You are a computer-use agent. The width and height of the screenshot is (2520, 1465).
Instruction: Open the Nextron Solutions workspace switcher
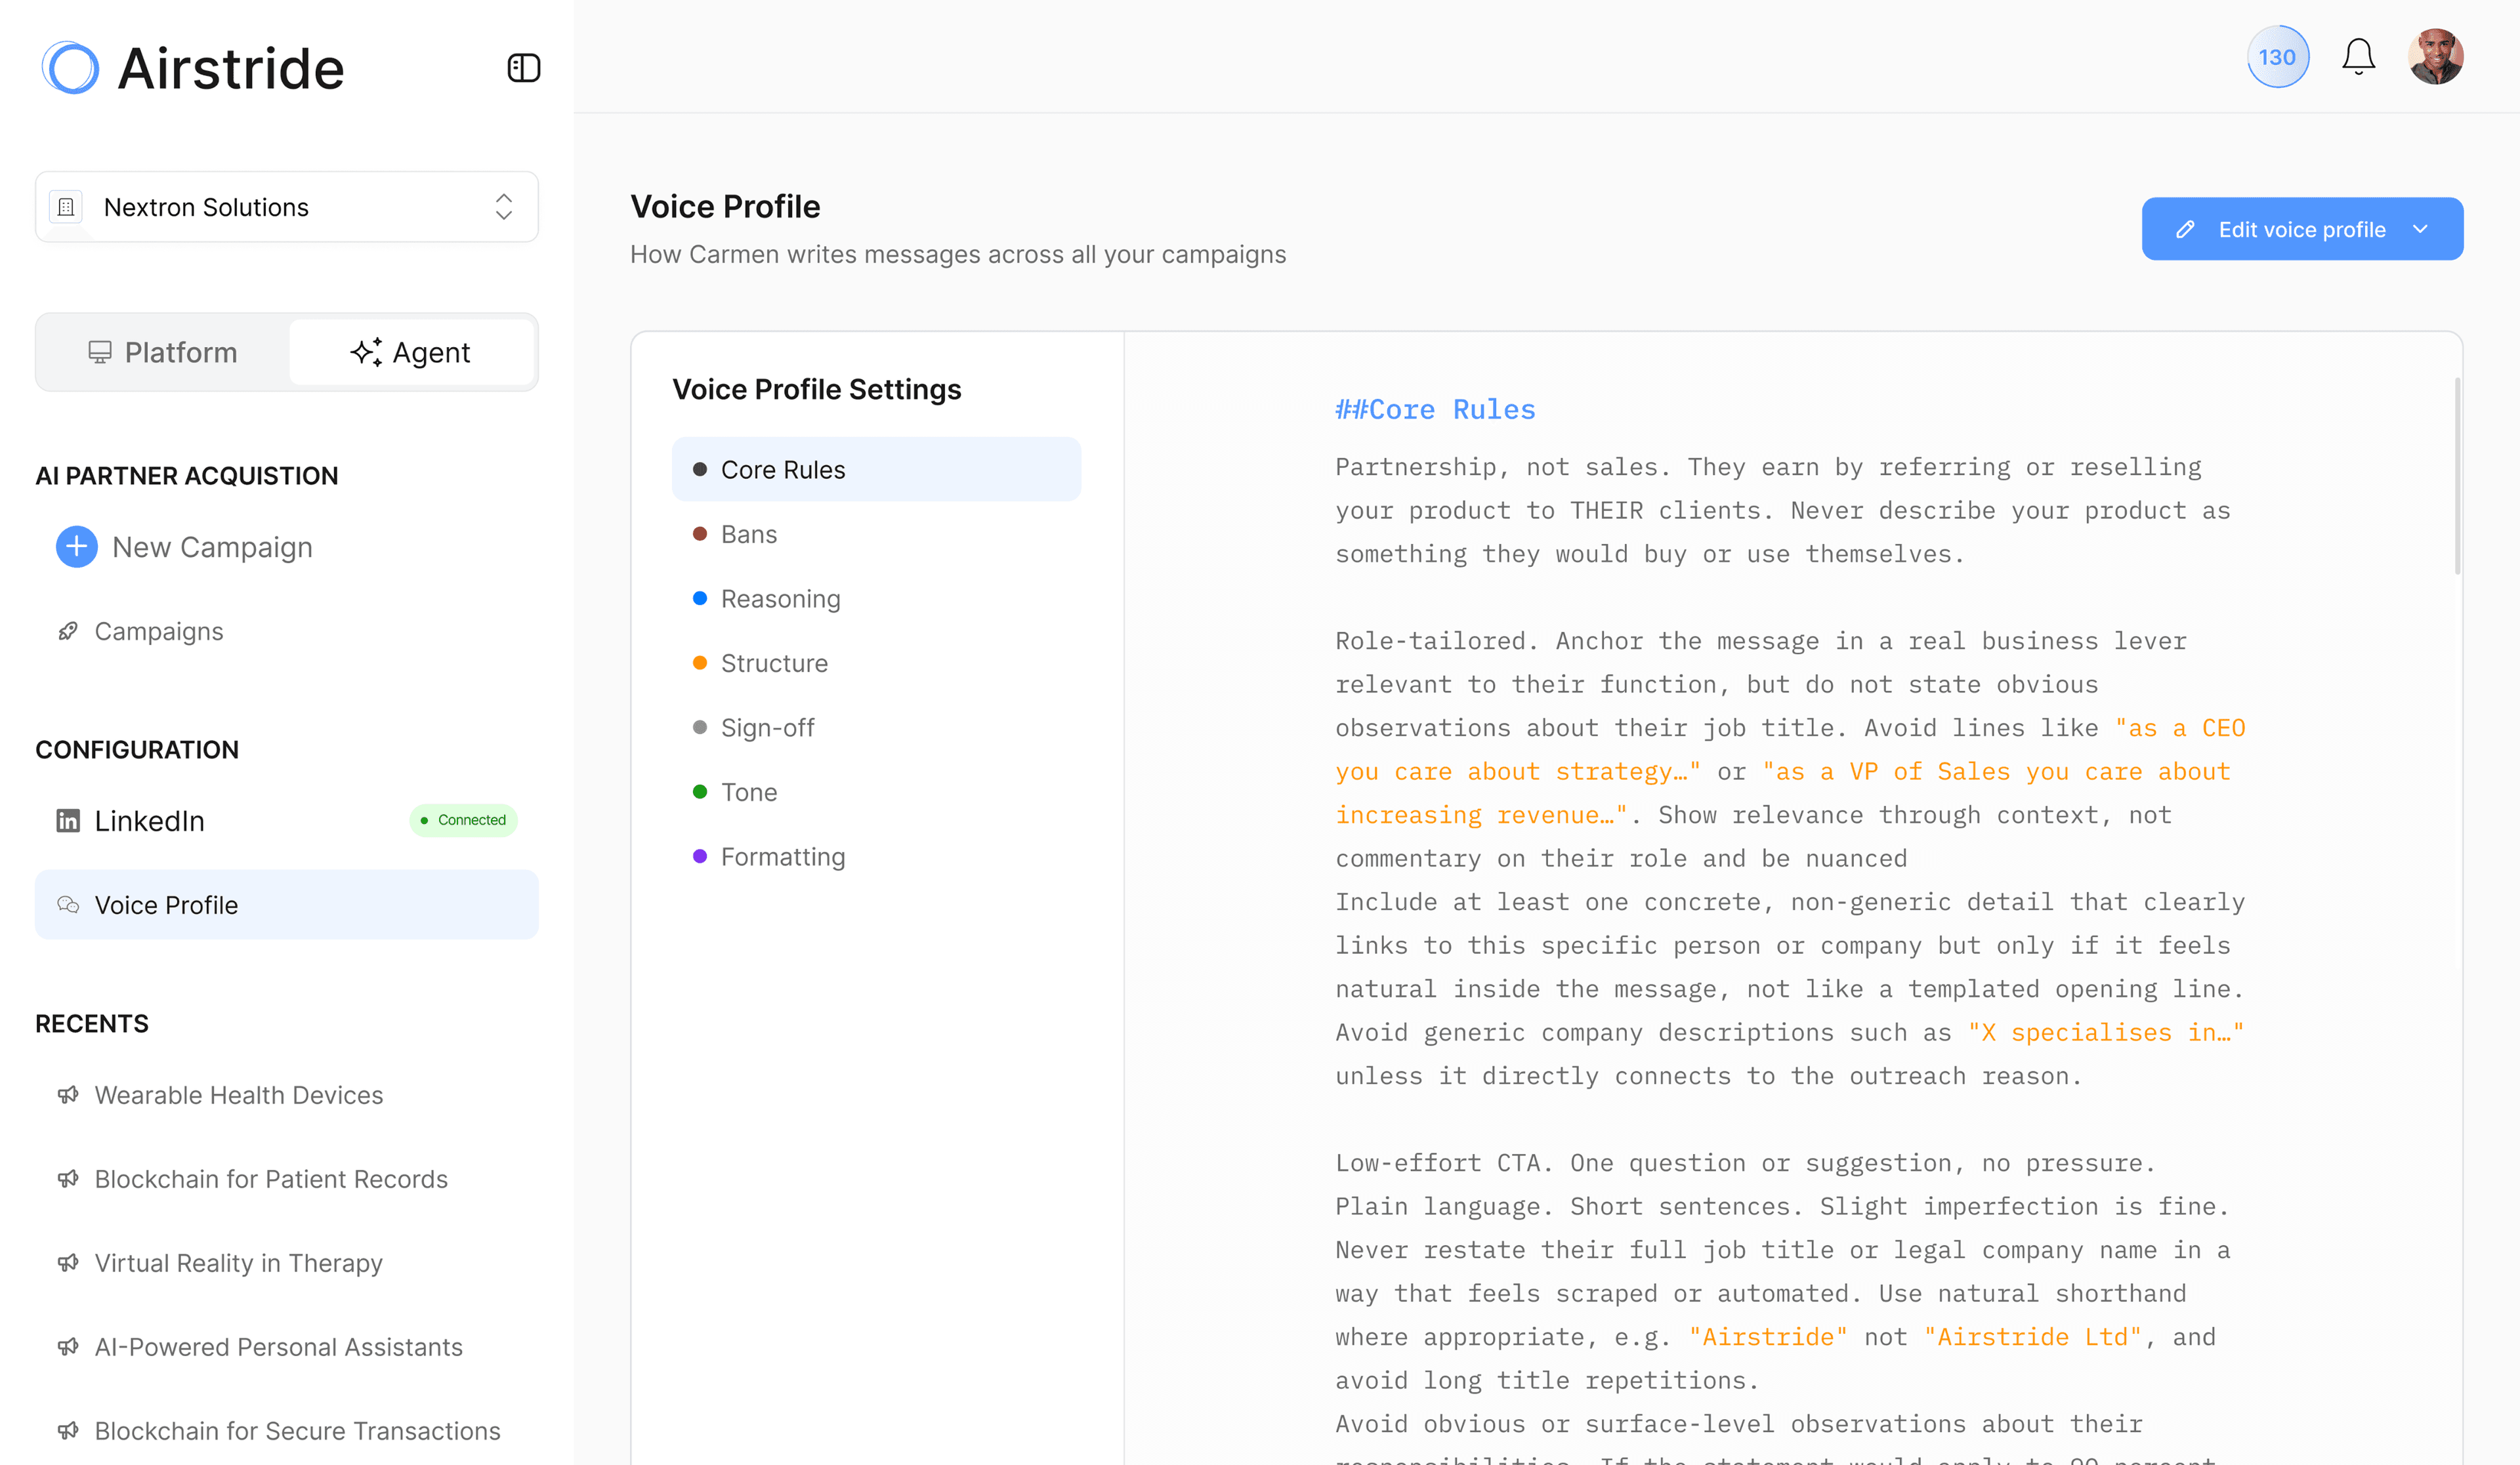tap(287, 207)
